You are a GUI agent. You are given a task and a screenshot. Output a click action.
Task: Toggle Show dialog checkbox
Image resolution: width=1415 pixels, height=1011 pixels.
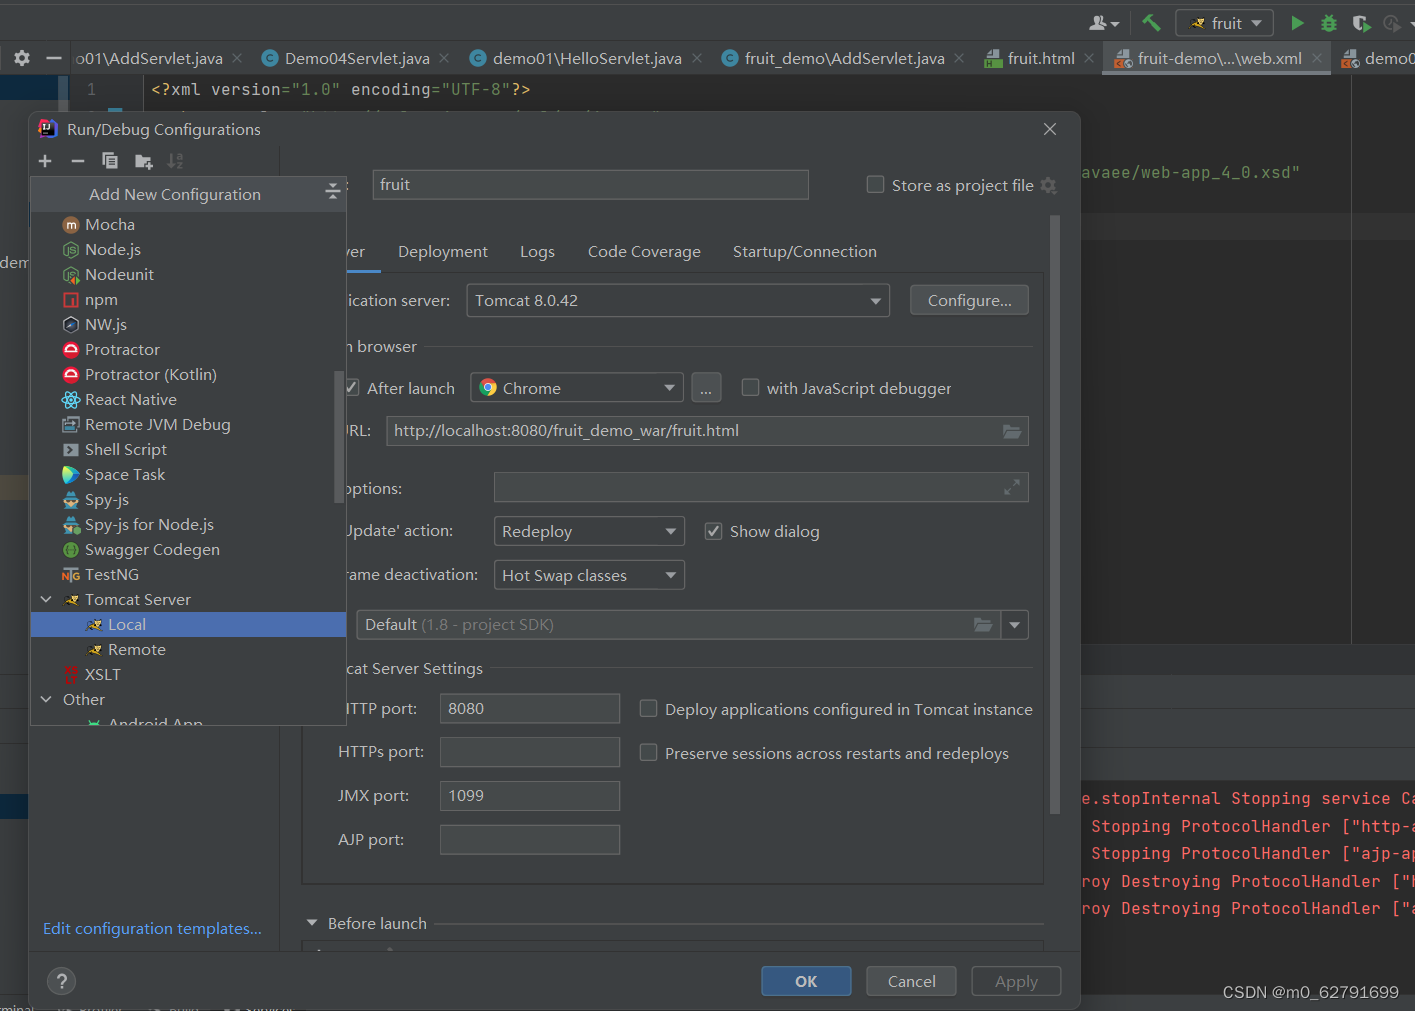point(713,531)
